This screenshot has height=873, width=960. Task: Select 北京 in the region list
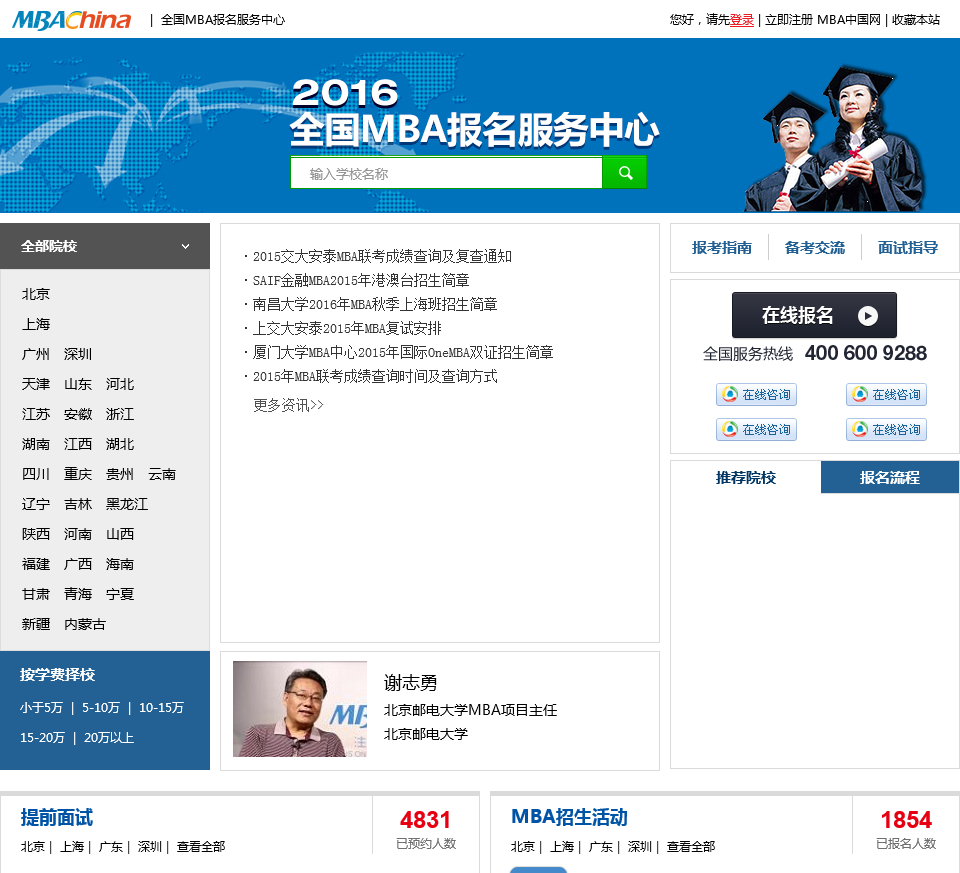(x=36, y=294)
